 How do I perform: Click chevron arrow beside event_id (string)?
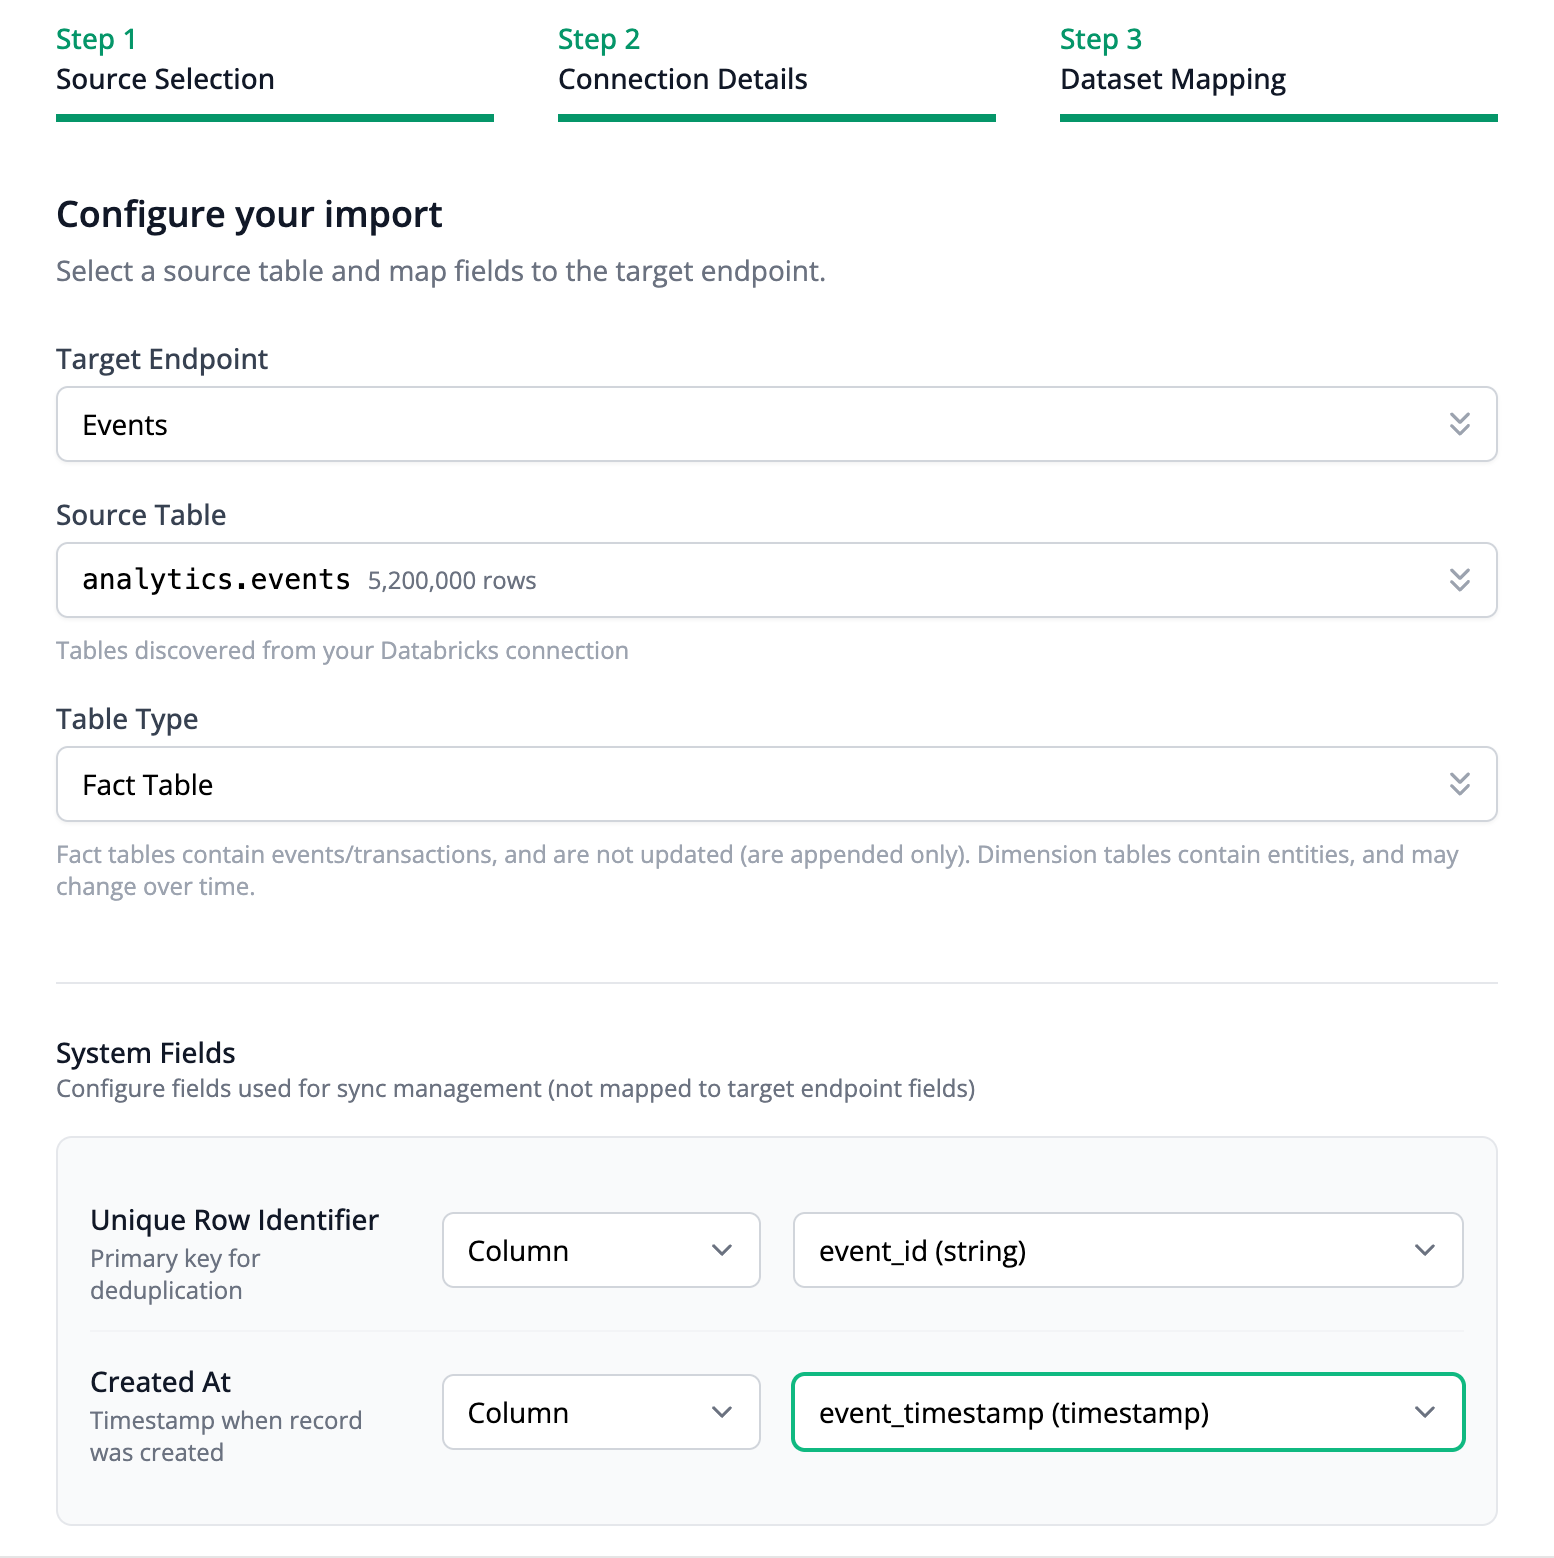(1425, 1250)
